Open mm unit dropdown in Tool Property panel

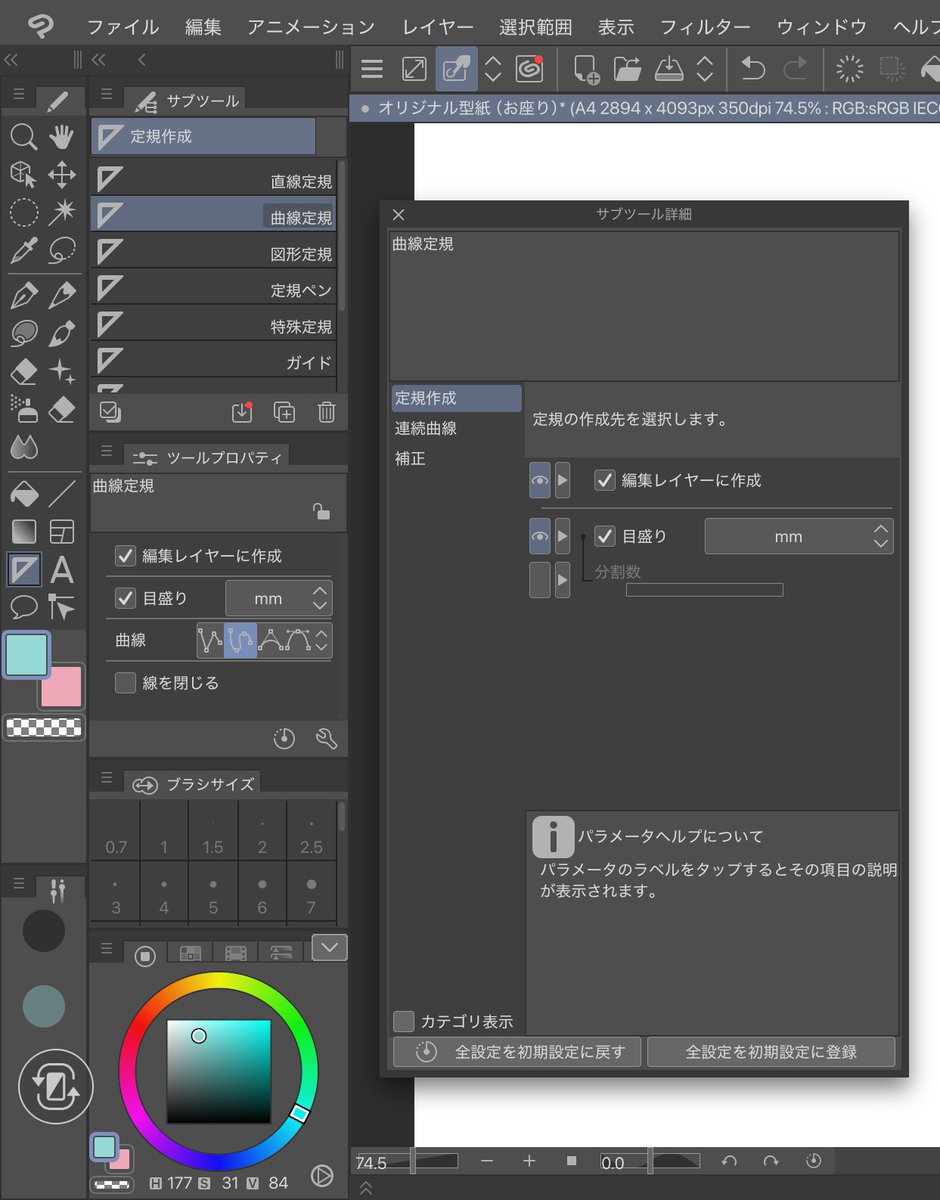(x=279, y=599)
